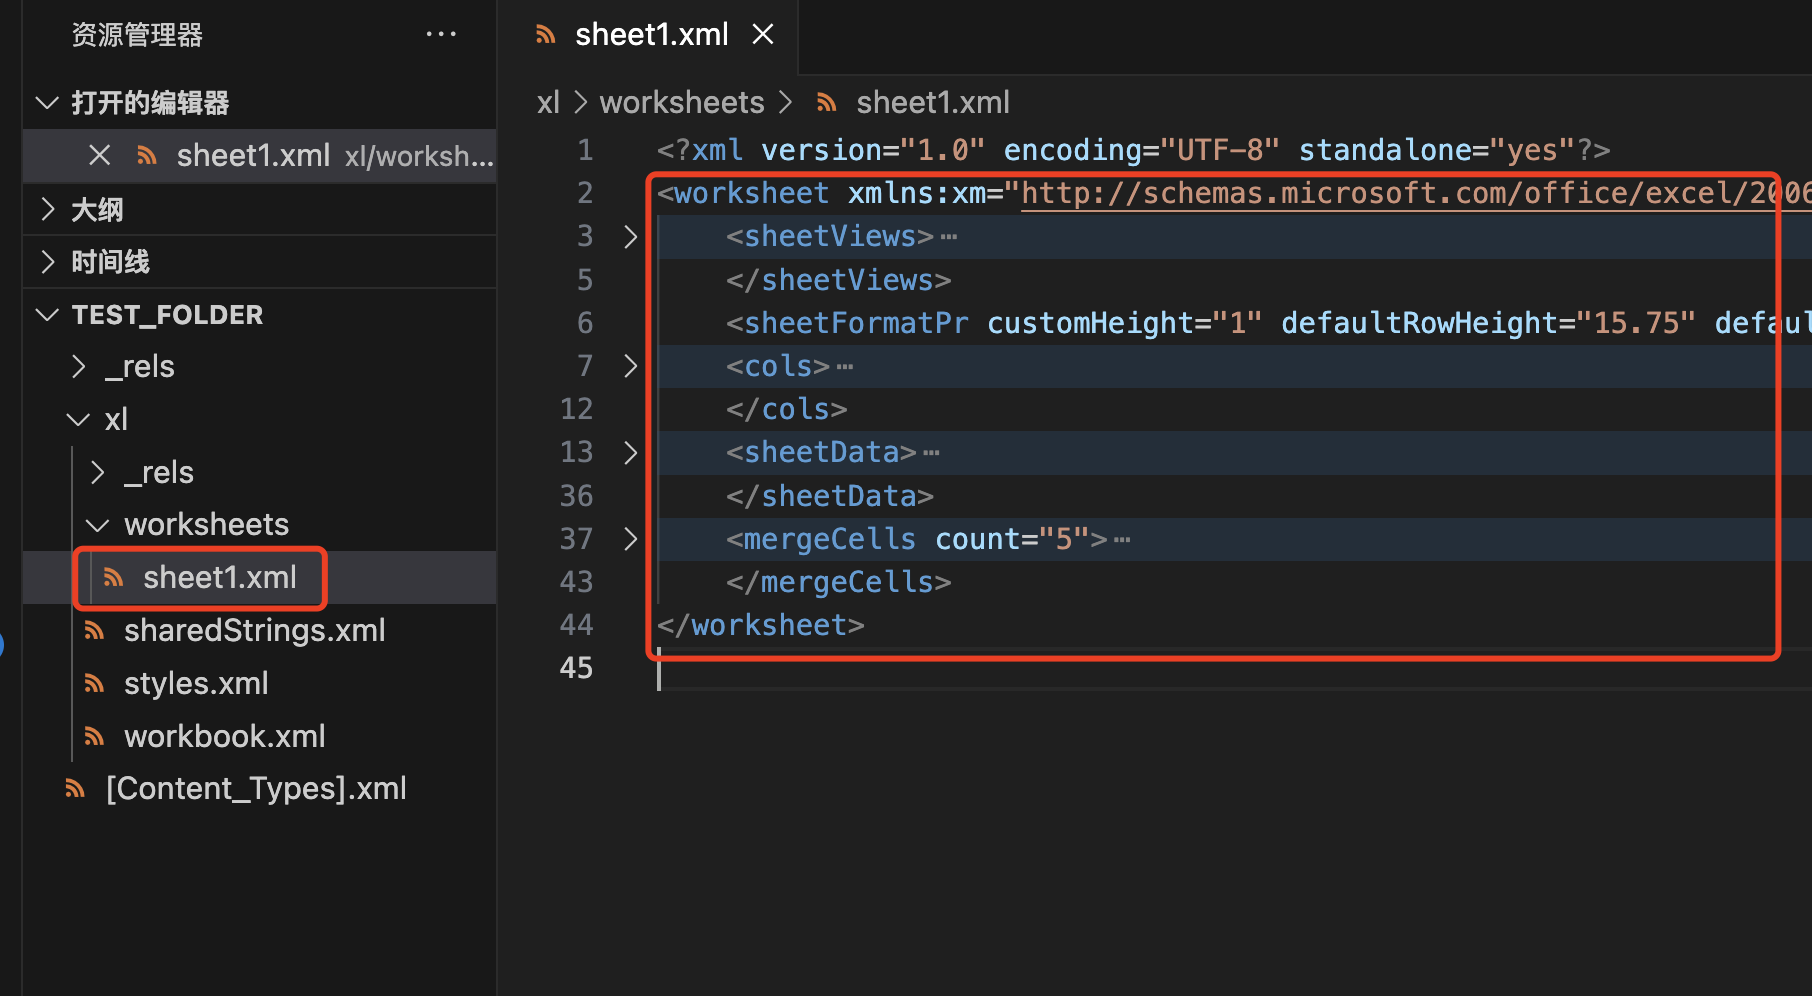Click the folded ellipsis after sheetViews
This screenshot has width=1812, height=996.
pos(949,237)
